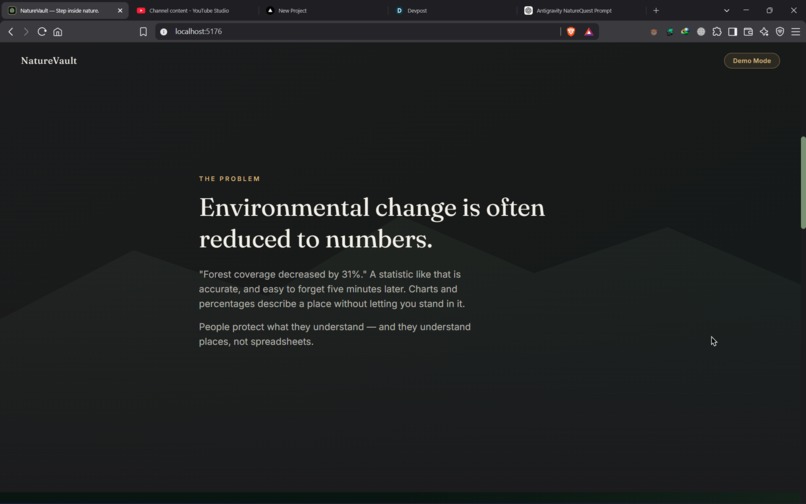Expand the tab search dropdown chevron

(726, 10)
